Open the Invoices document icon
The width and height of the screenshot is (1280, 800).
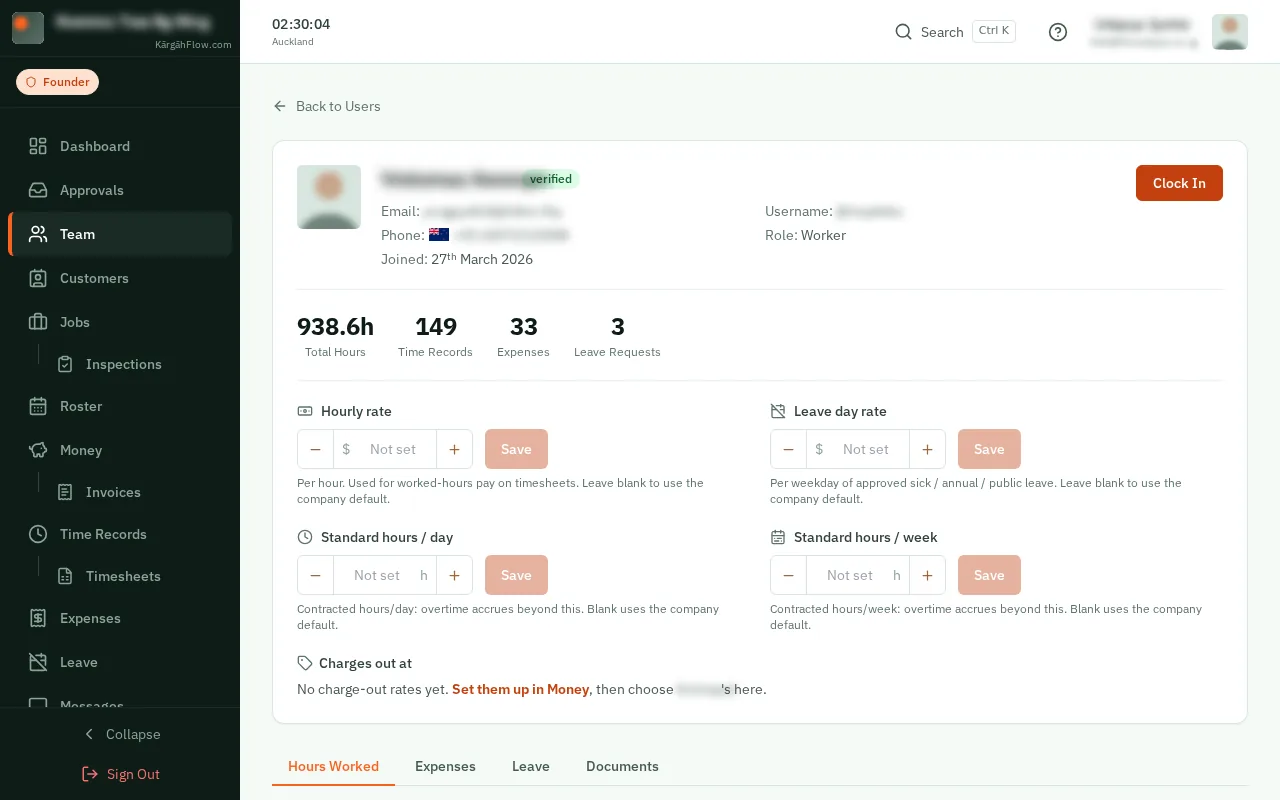click(x=65, y=492)
